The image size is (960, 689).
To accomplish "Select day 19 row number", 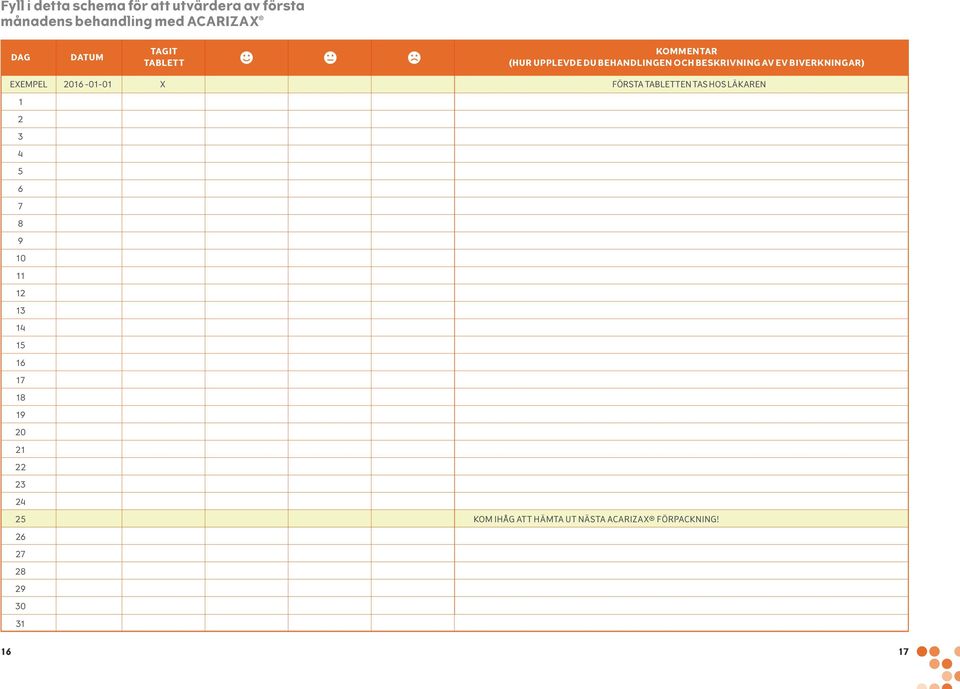I will [21, 415].
